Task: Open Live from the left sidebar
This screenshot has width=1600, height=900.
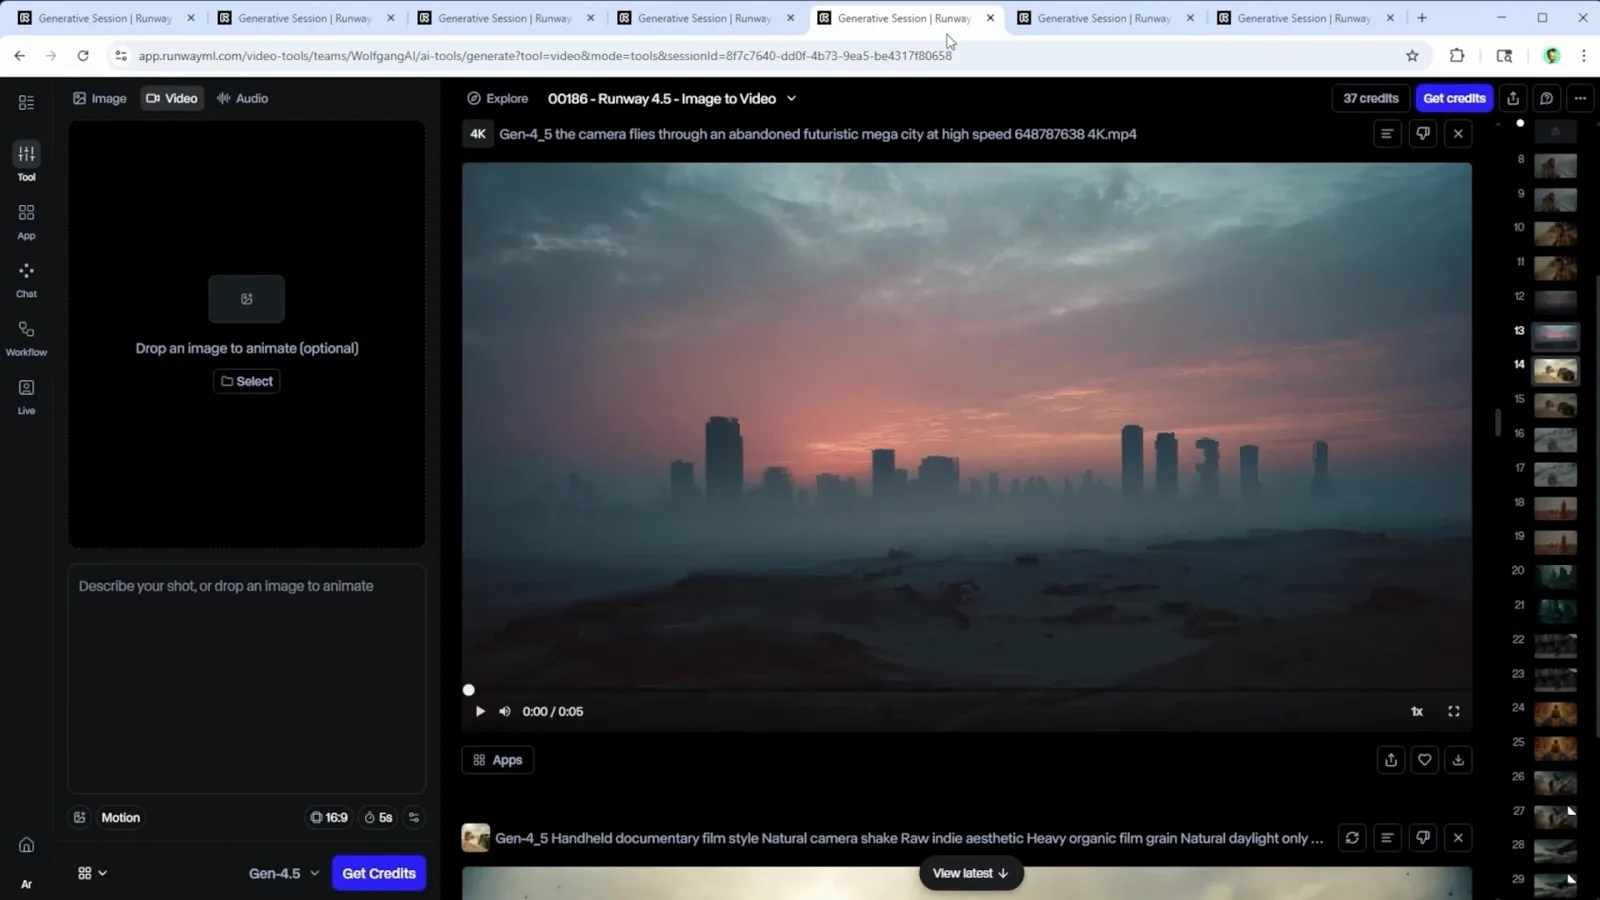Action: click(26, 396)
